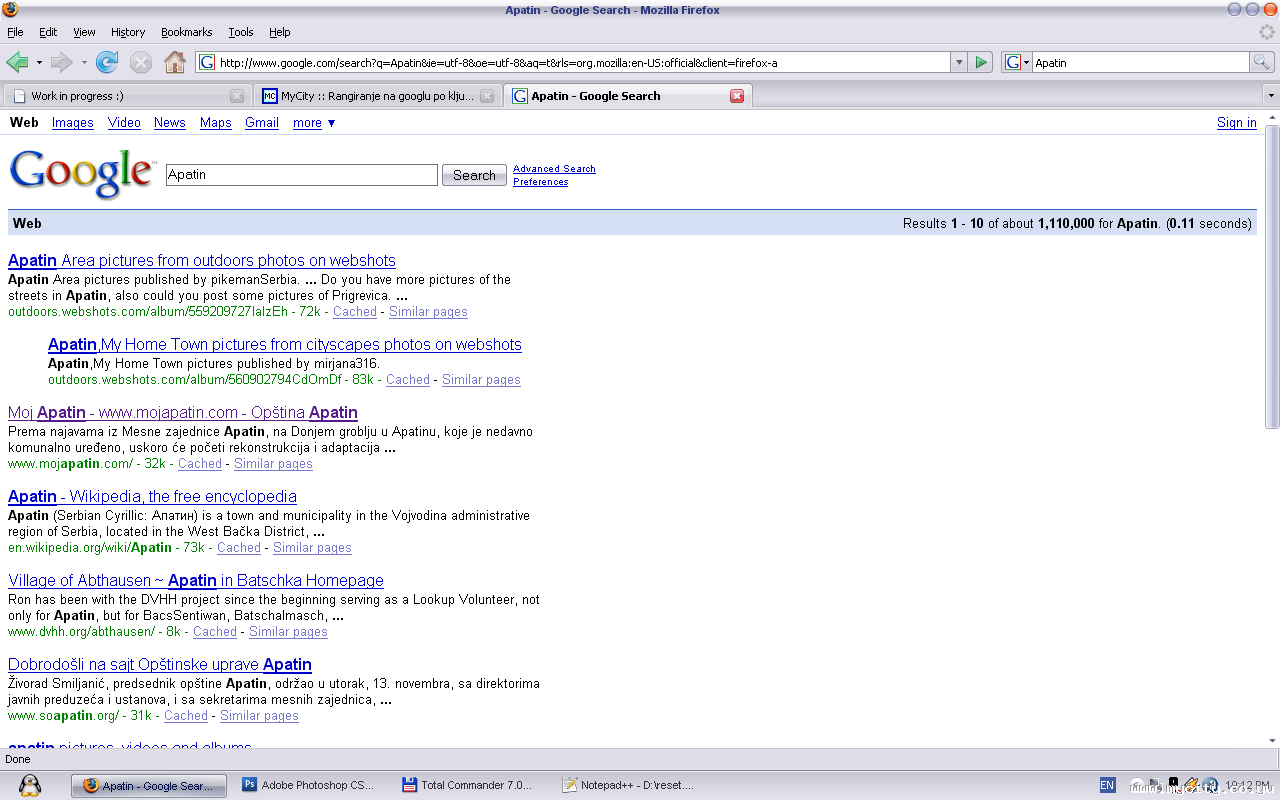This screenshot has width=1280, height=800.
Task: Open the Moj Apatin mojapatin.com result
Action: tap(183, 413)
